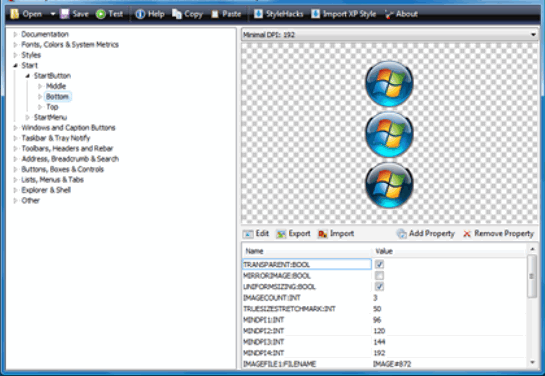This screenshot has width=545, height=376.
Task: Click the StyleHacks button label
Action: click(x=285, y=14)
